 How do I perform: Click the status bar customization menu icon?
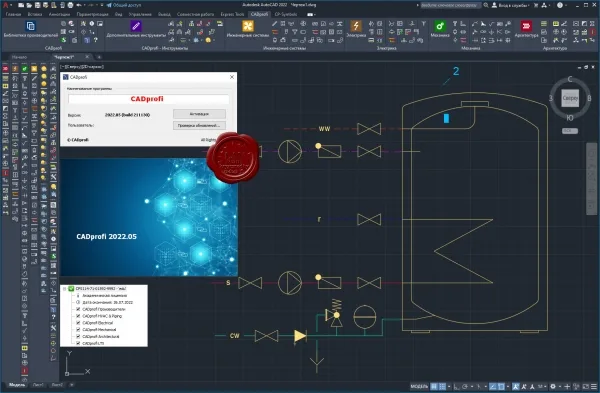(594, 386)
